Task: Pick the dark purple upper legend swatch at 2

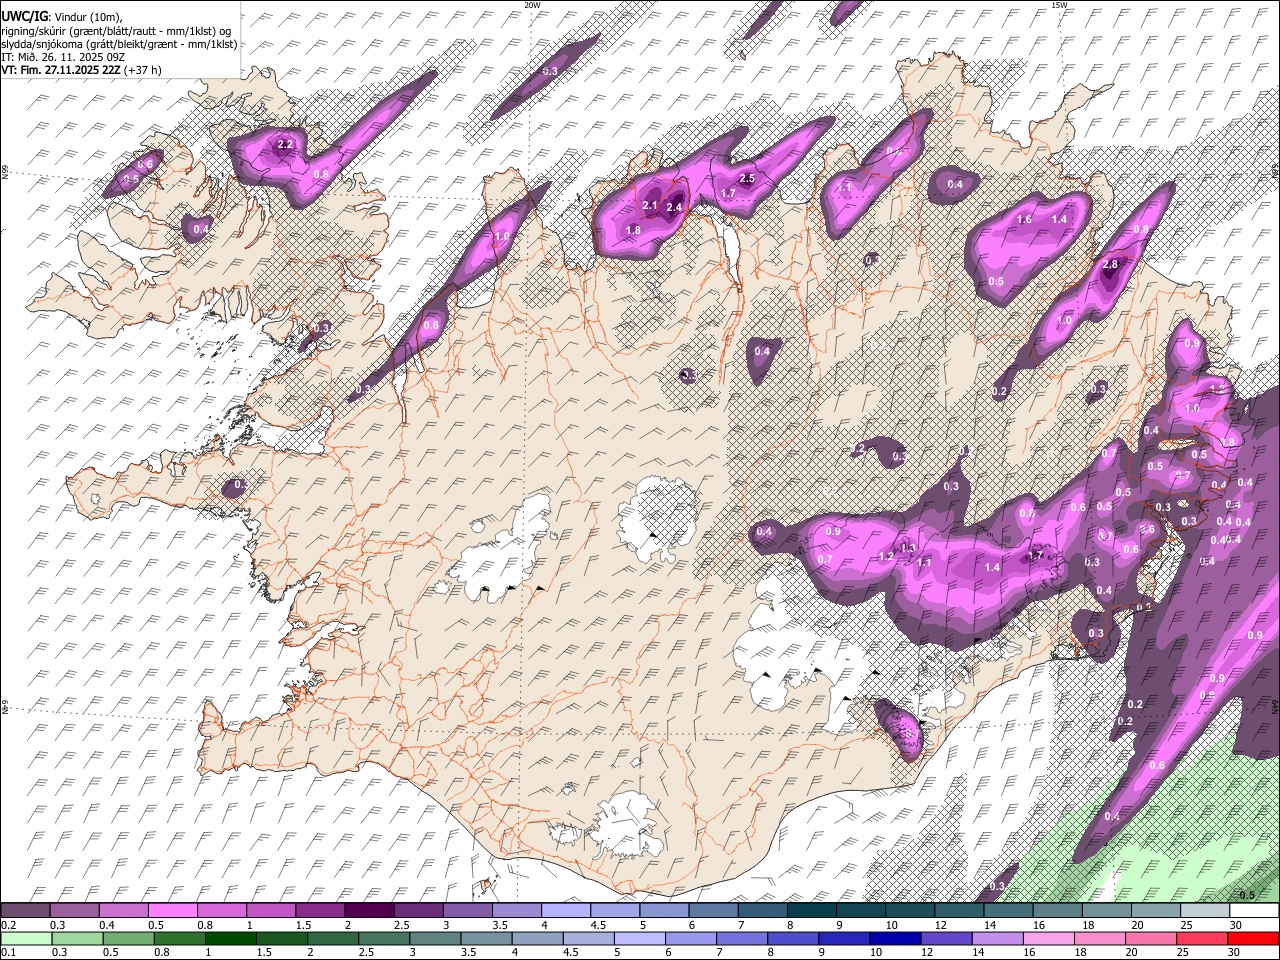Action: click(369, 911)
